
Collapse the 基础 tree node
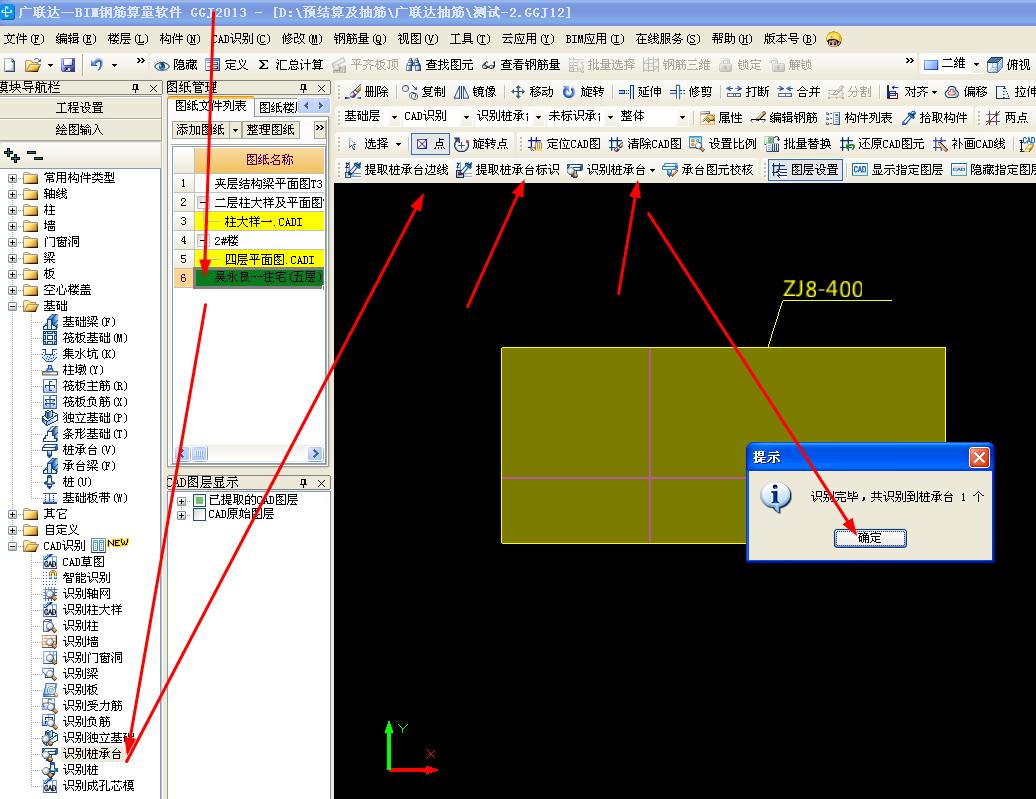coord(13,306)
